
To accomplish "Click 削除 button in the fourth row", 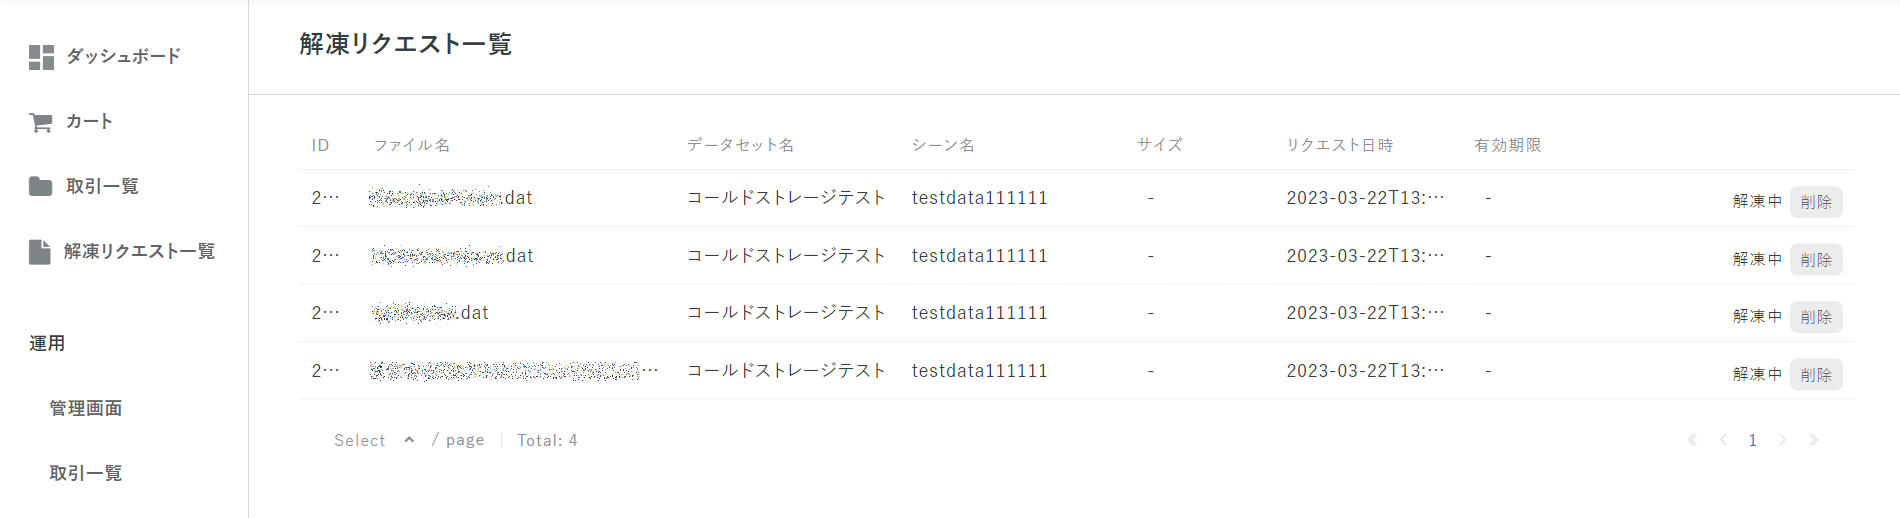I will coord(1816,375).
